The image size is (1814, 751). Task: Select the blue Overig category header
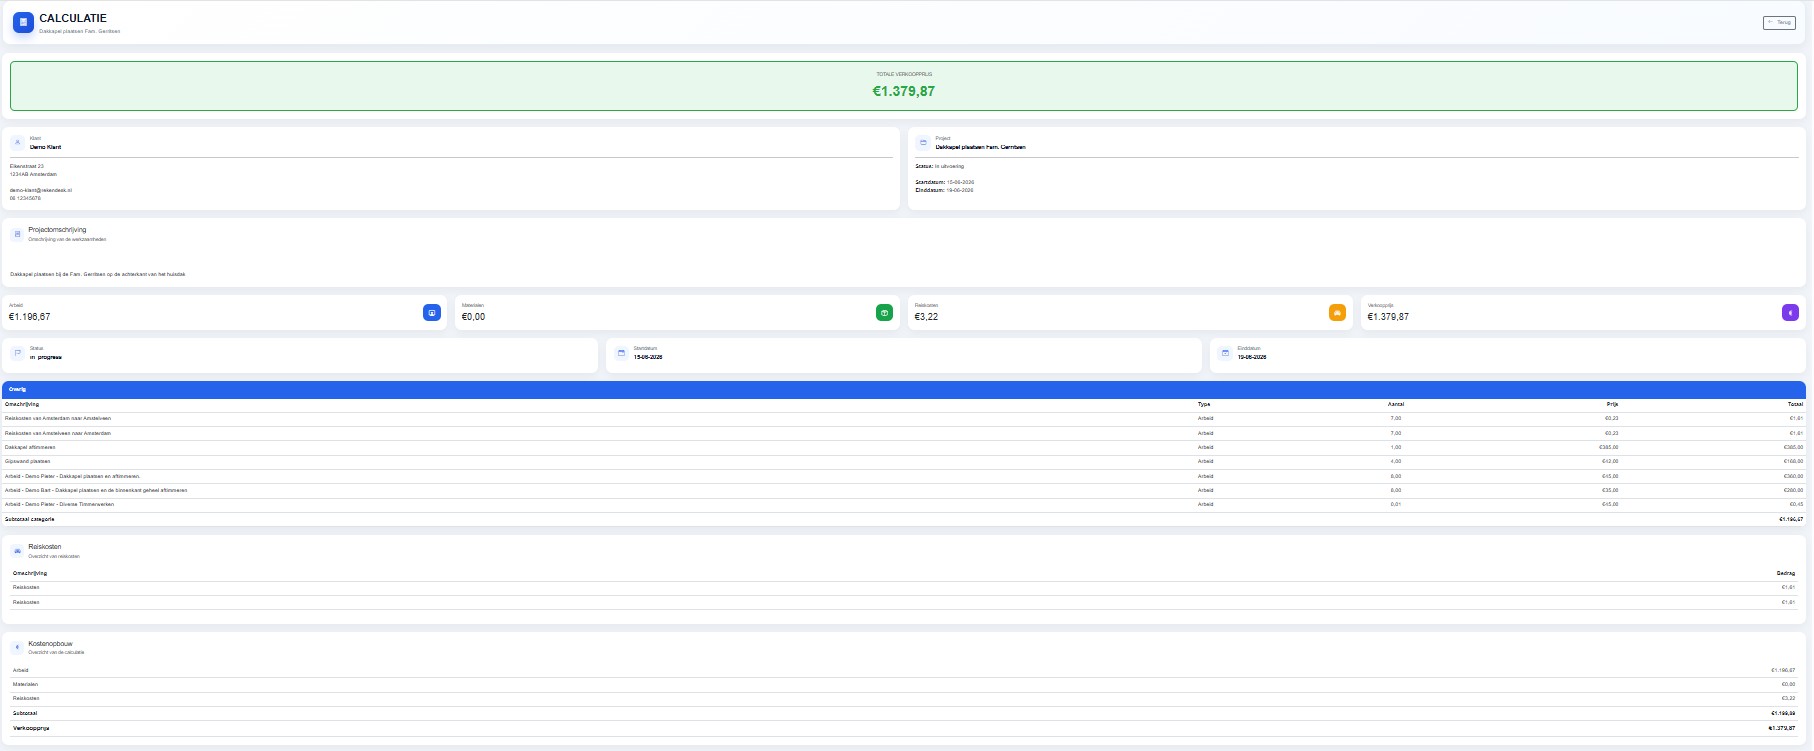coord(904,389)
